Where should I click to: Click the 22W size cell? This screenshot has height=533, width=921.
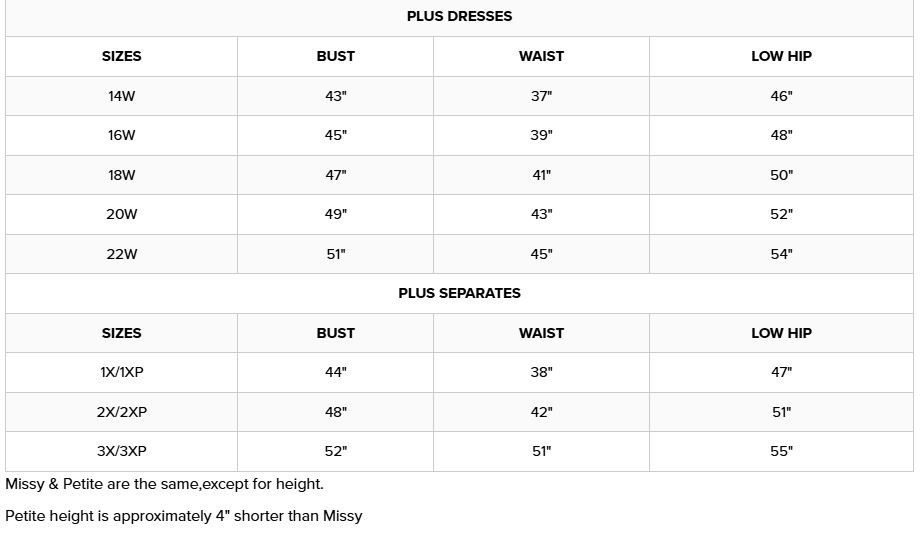pos(121,254)
